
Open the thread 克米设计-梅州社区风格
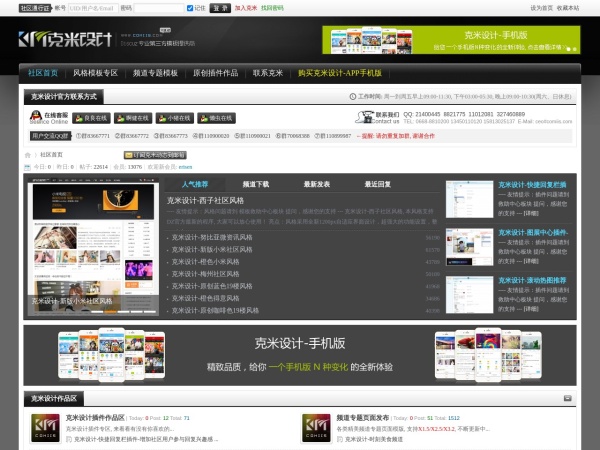205,274
